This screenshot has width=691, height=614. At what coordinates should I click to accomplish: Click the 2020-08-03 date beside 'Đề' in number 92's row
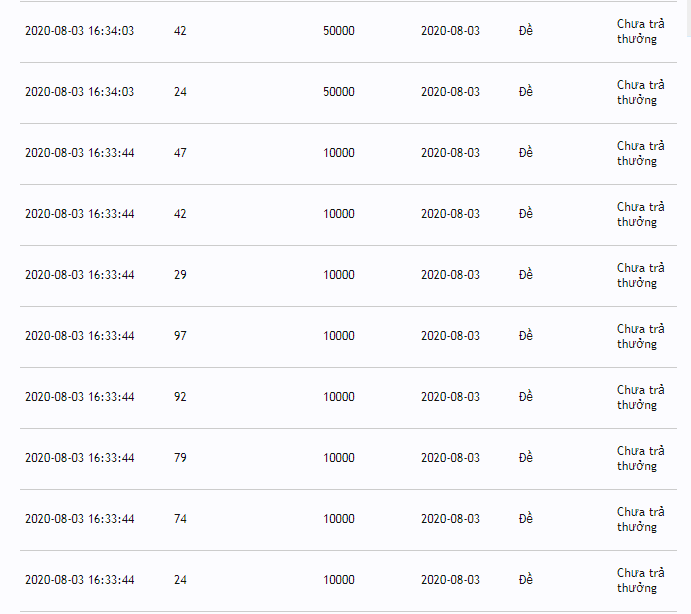450,397
